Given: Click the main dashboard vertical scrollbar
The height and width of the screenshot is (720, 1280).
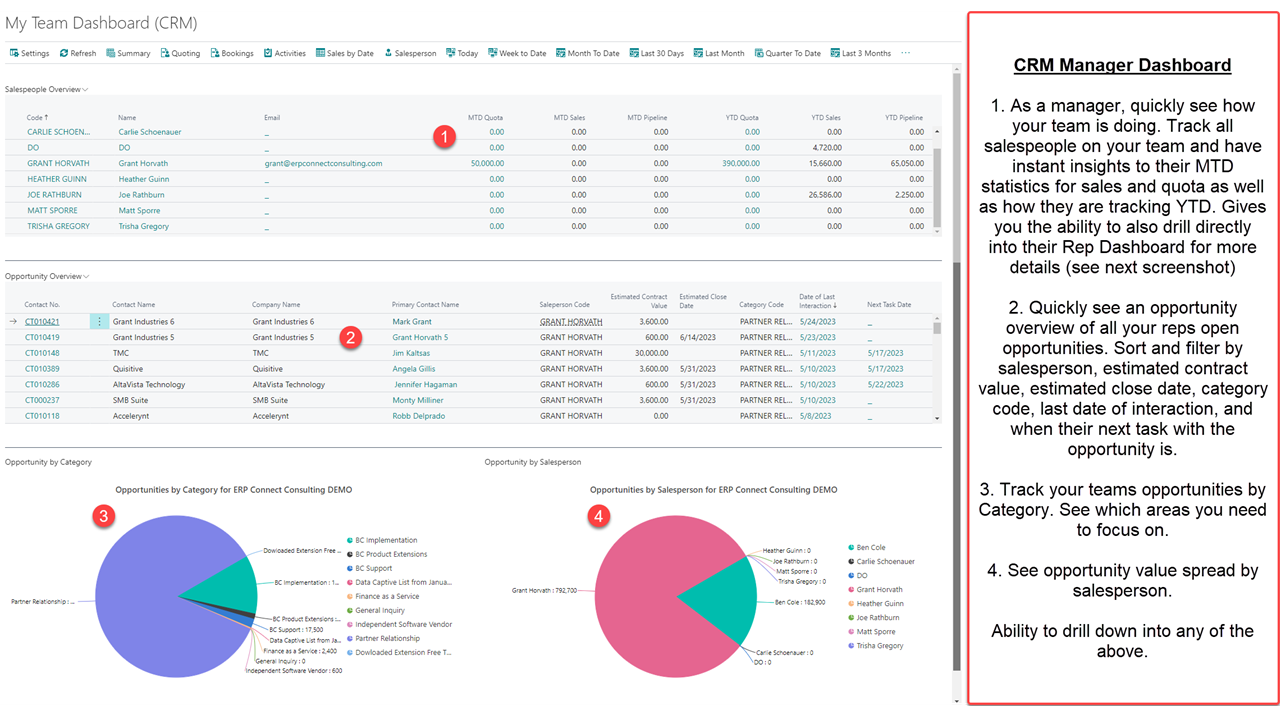Looking at the screenshot, I should tap(957, 465).
